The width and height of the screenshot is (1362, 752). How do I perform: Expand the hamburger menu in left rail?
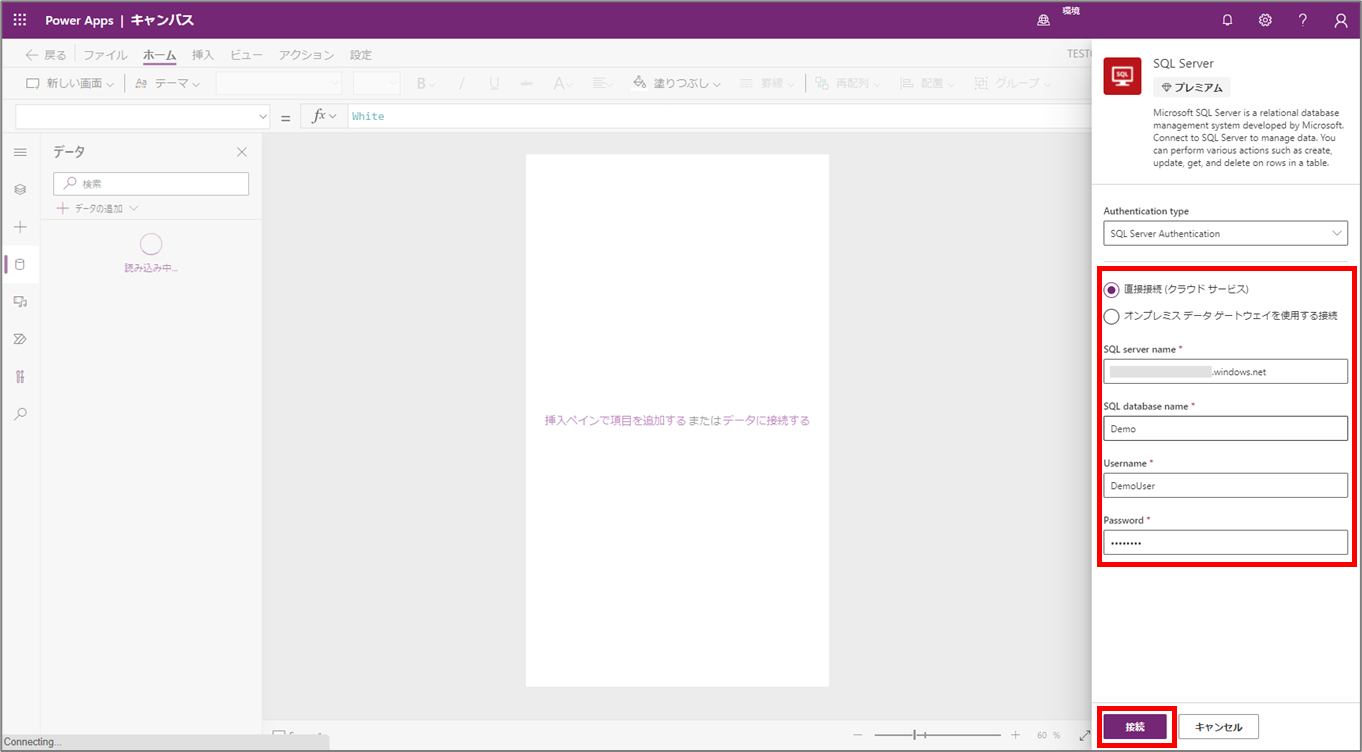click(20, 152)
